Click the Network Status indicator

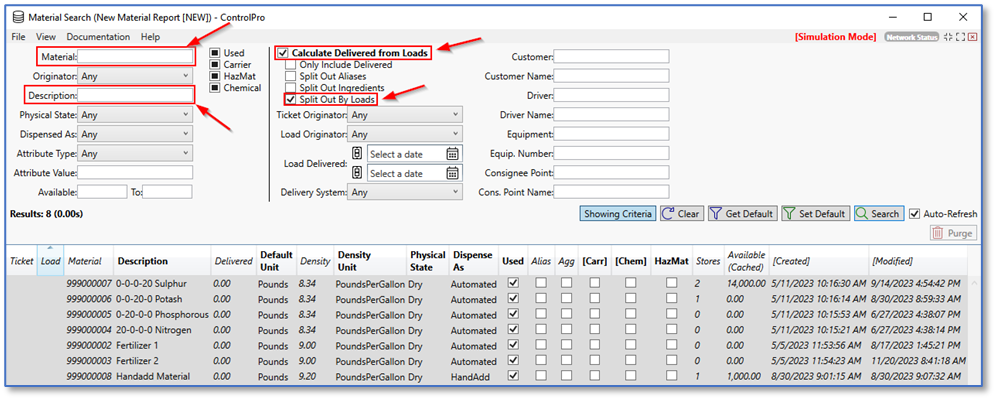coord(904,37)
